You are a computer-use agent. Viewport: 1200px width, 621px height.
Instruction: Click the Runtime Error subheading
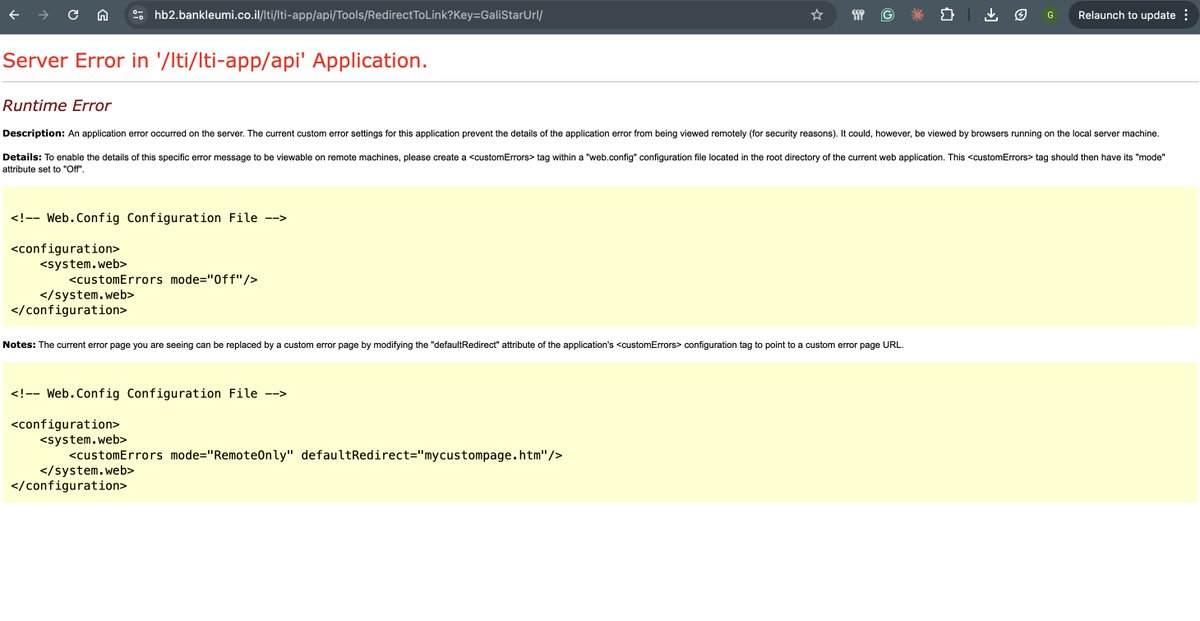[x=57, y=105]
